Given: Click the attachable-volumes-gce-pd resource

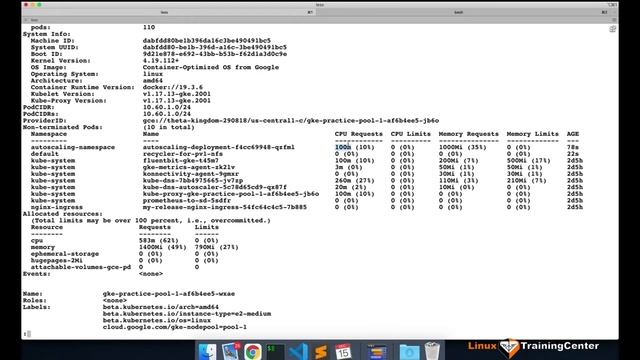Looking at the screenshot, I should (x=81, y=267).
